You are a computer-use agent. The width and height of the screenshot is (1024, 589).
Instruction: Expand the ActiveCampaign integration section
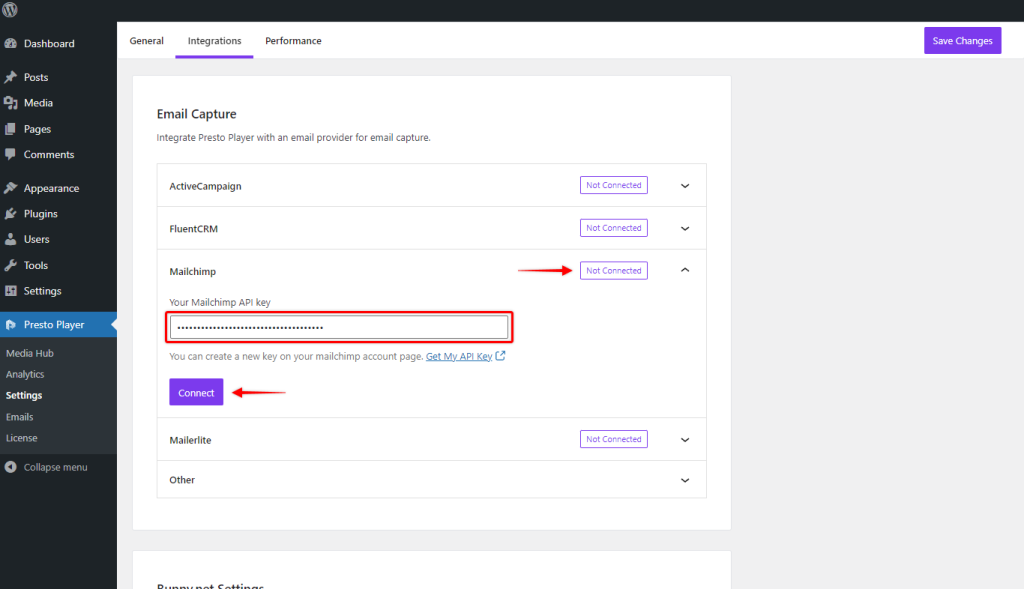click(685, 184)
